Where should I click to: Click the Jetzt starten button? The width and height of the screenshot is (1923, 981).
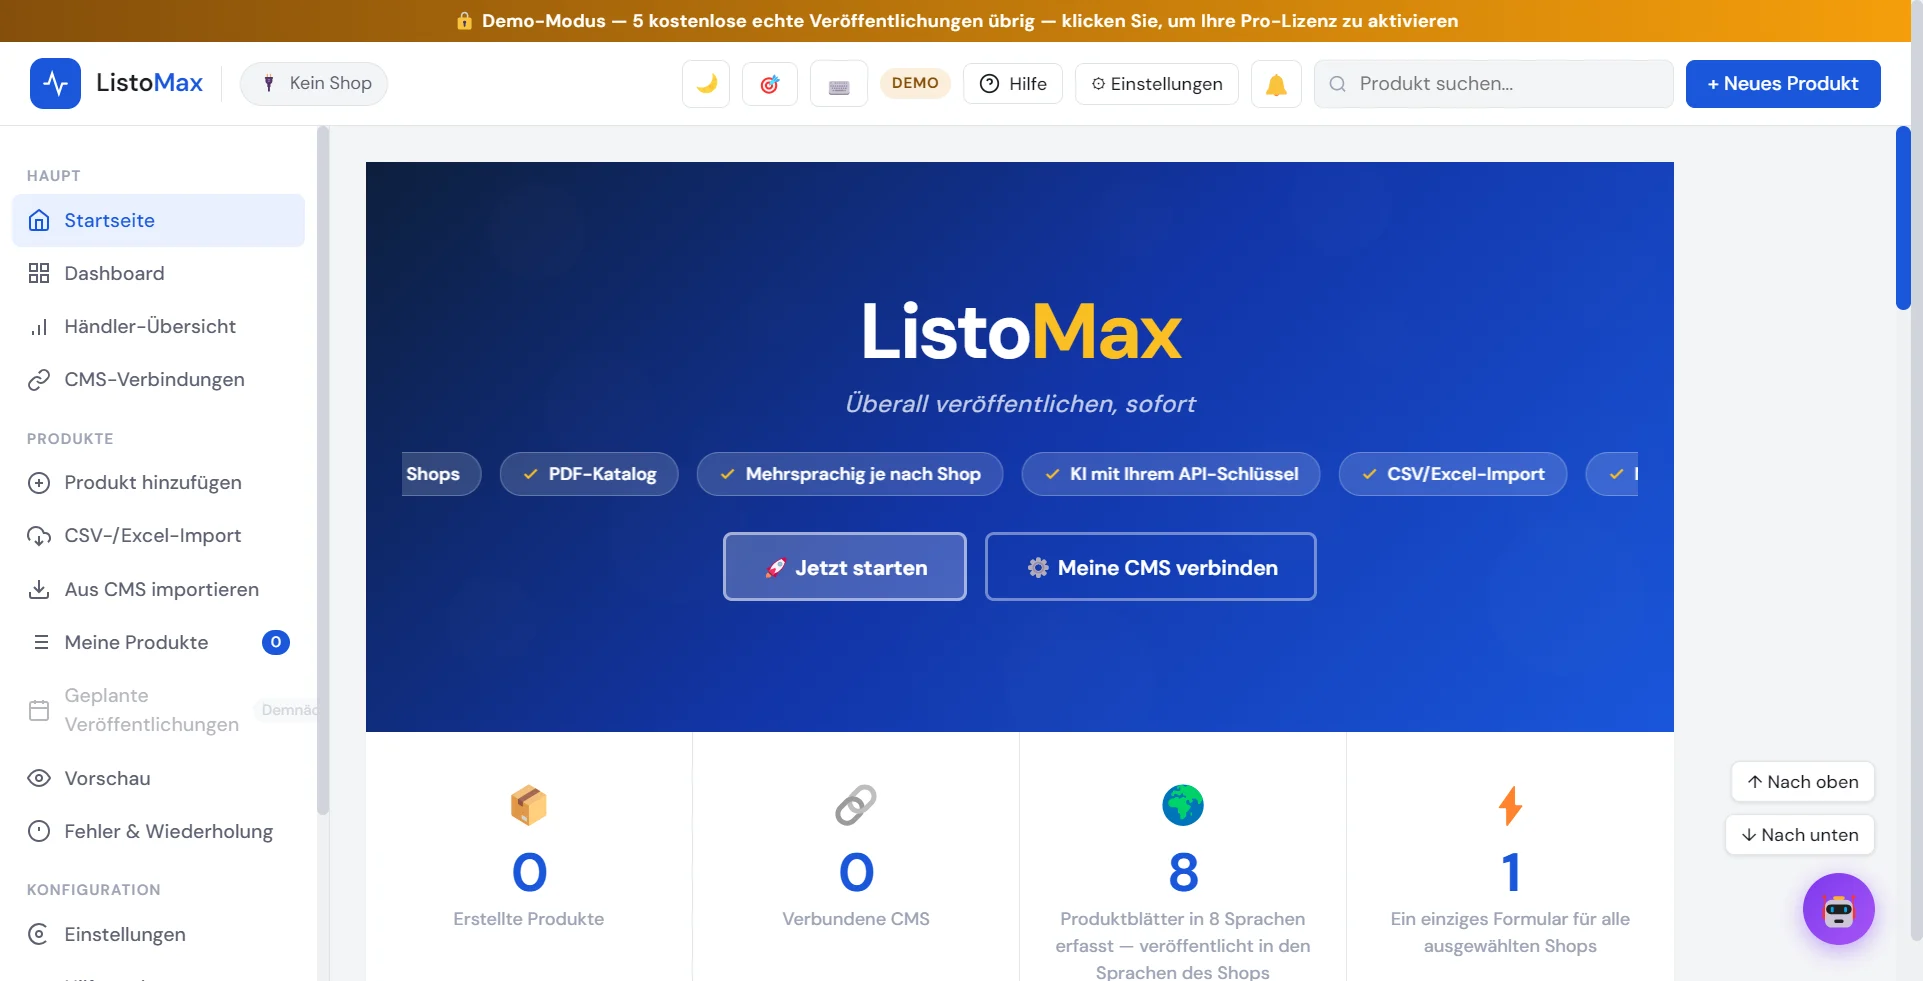point(845,567)
